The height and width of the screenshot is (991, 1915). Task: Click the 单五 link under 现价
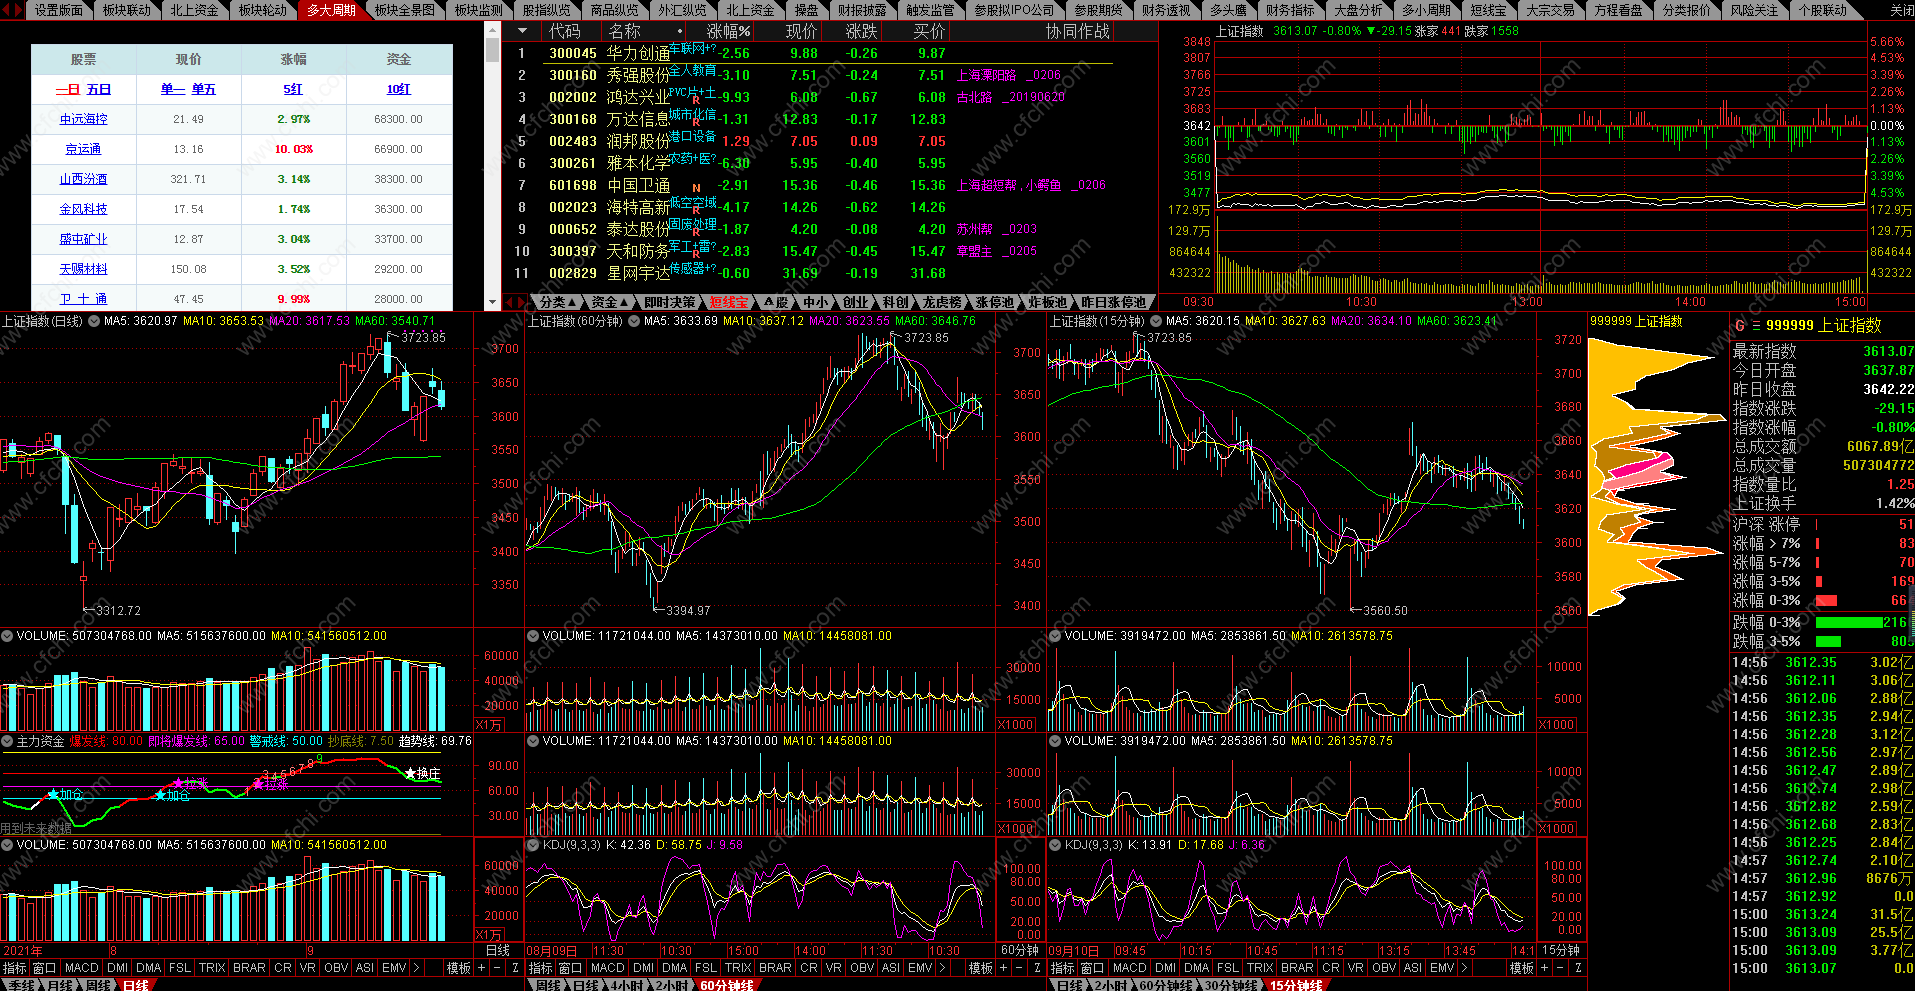204,89
